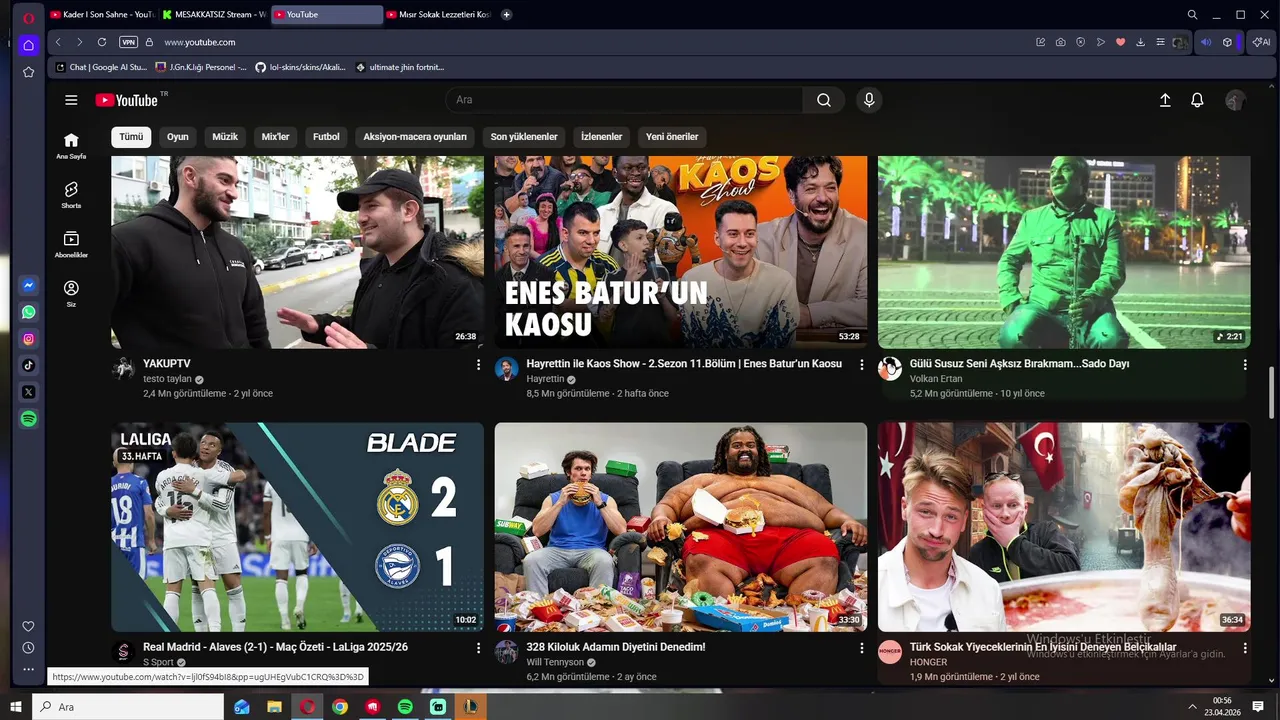Select the Aksiyon-macera oyunları chip
The width and height of the screenshot is (1280, 720).
click(x=415, y=137)
